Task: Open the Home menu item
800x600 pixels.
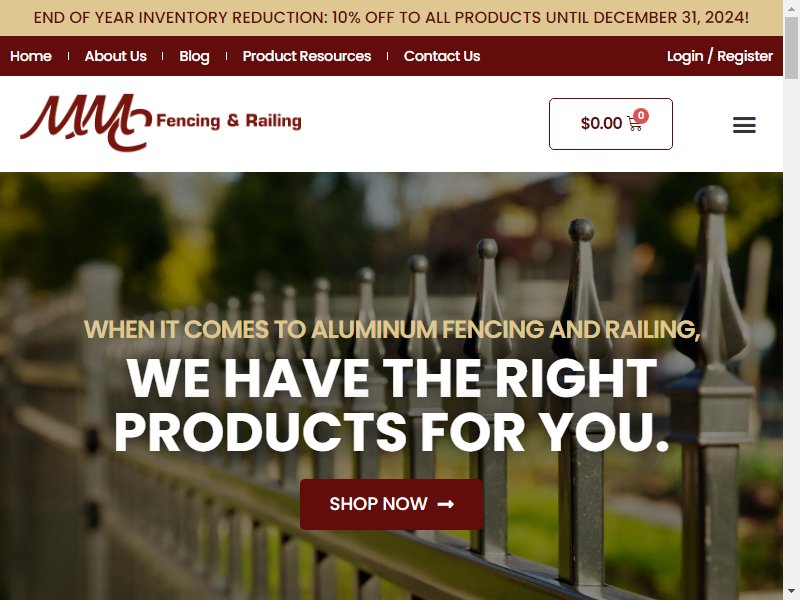Action: (31, 56)
